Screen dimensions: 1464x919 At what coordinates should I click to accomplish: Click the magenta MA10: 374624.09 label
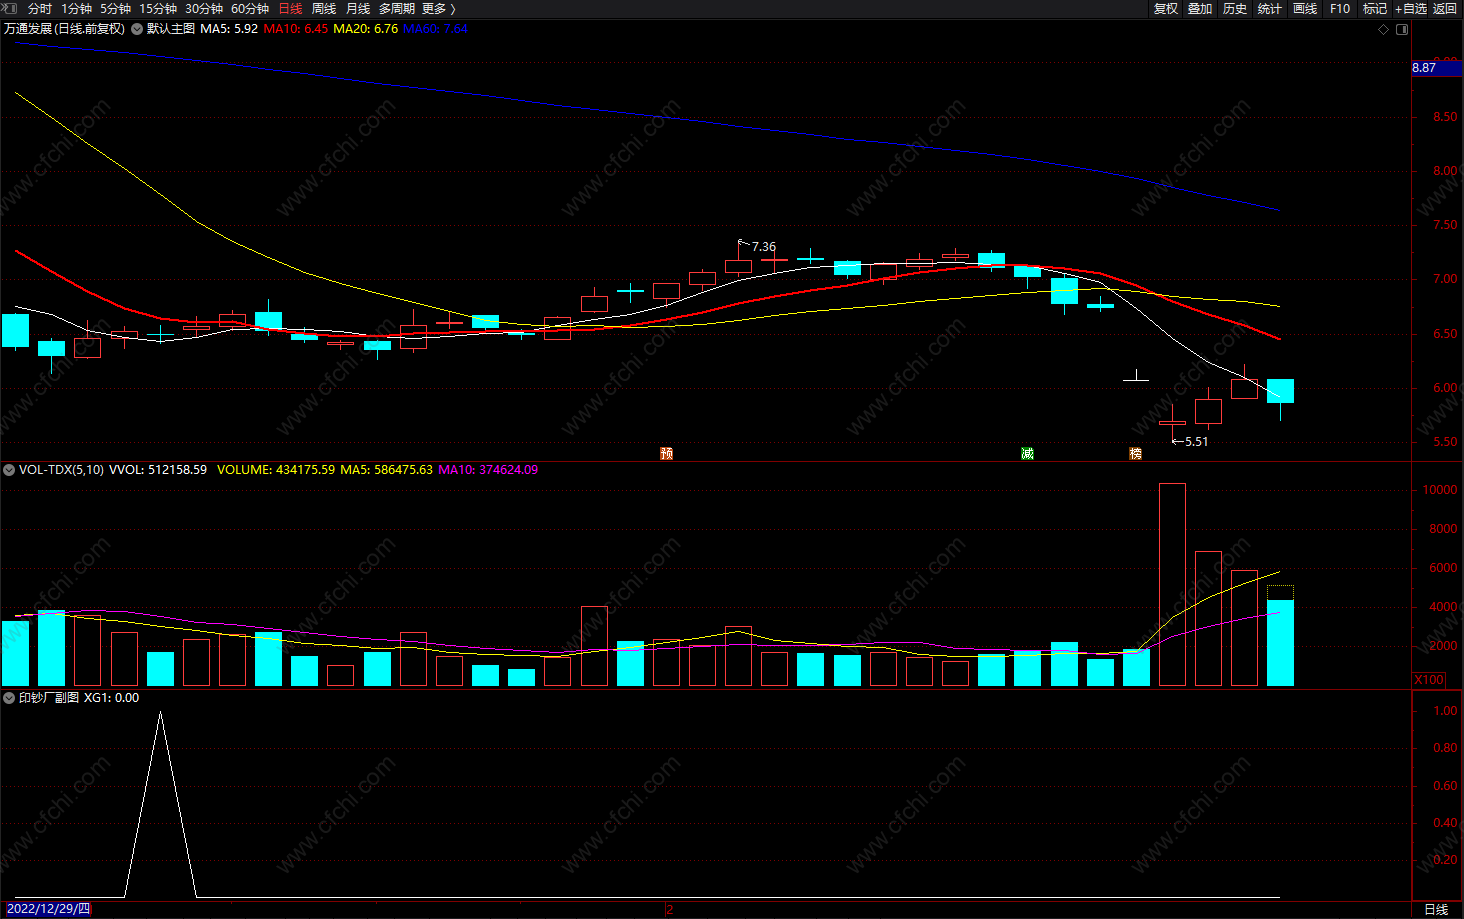488,469
